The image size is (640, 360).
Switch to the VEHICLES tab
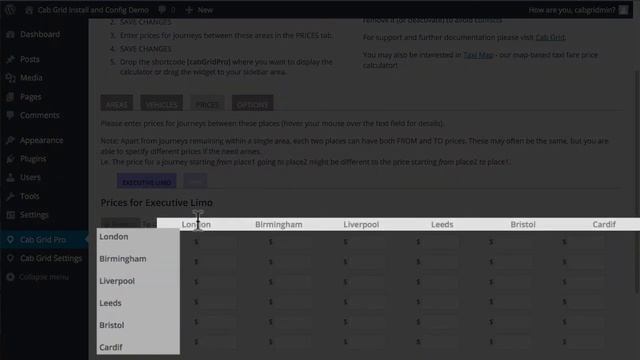click(x=162, y=104)
